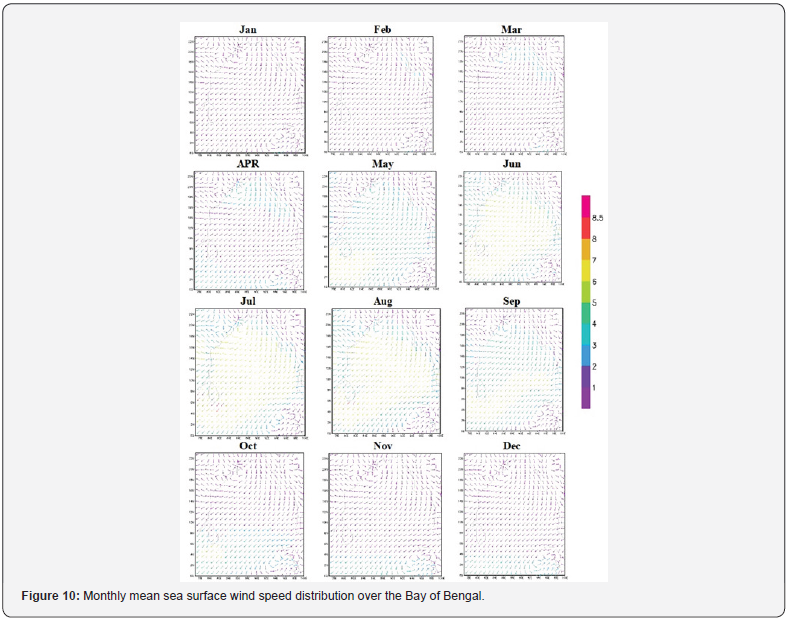
Task: Click the 'Oct' panel title
Action: pyautogui.click(x=248, y=446)
